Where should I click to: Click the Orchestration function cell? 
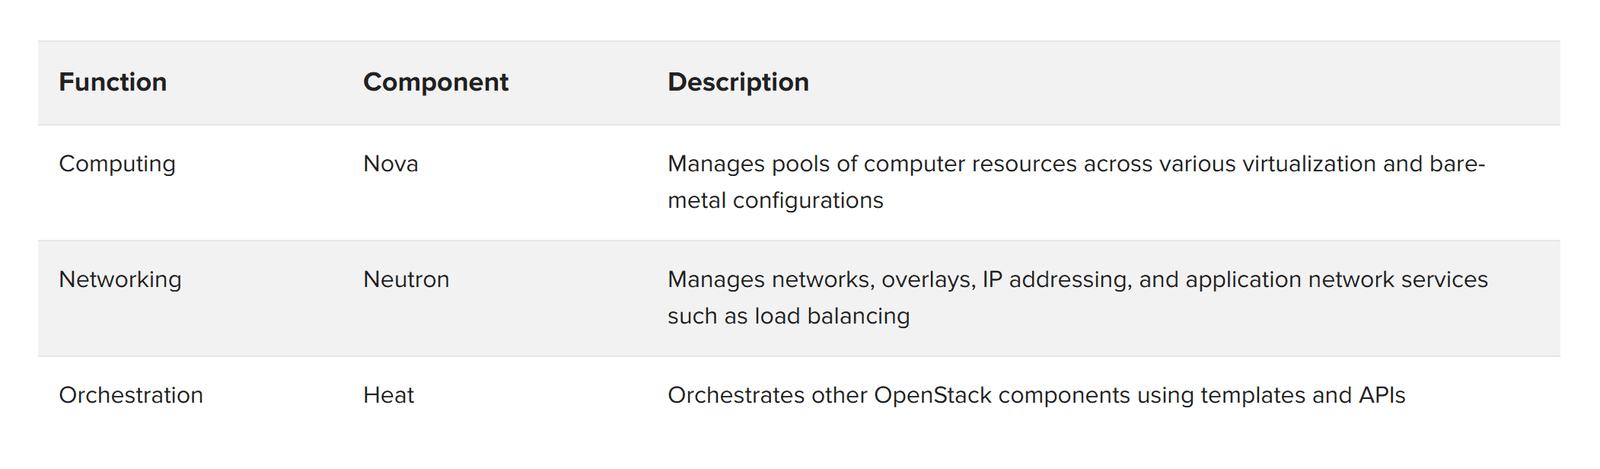[131, 396]
